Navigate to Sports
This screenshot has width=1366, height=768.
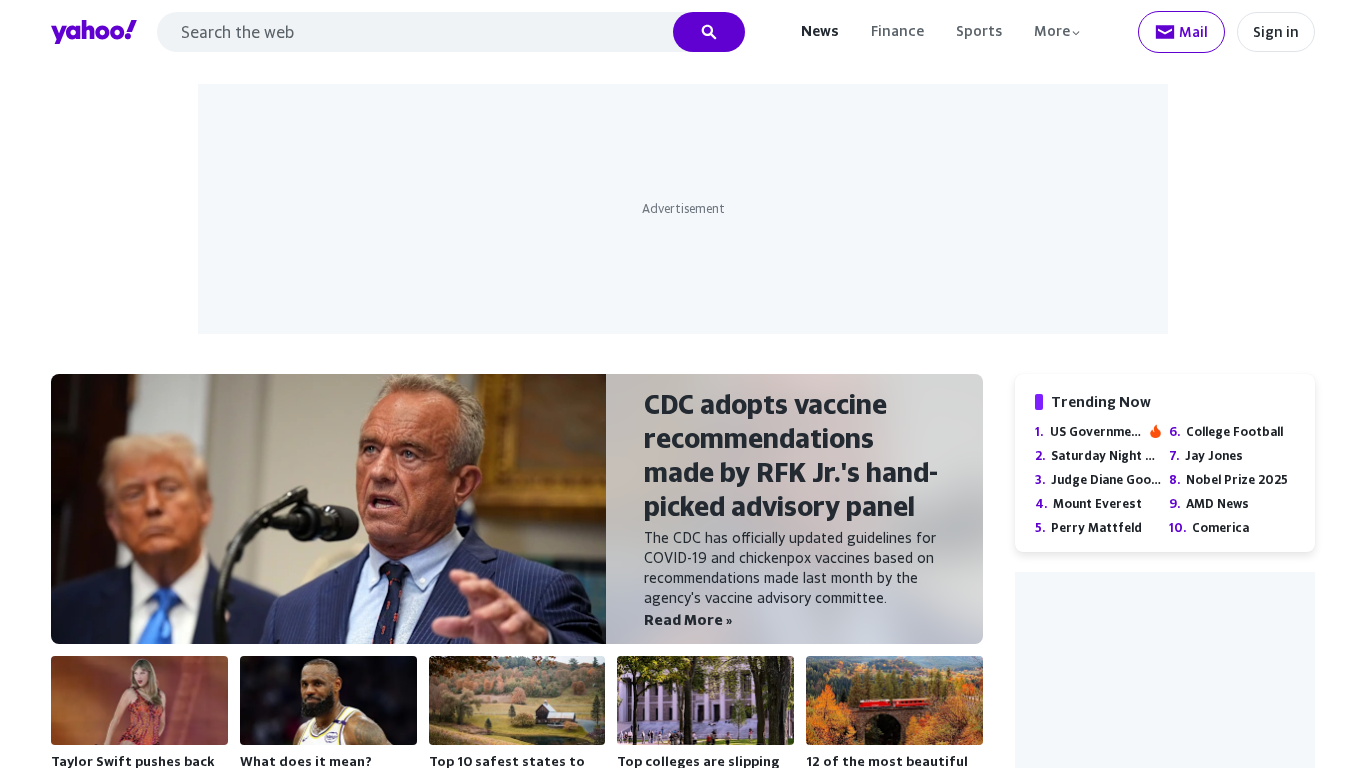[x=978, y=32]
